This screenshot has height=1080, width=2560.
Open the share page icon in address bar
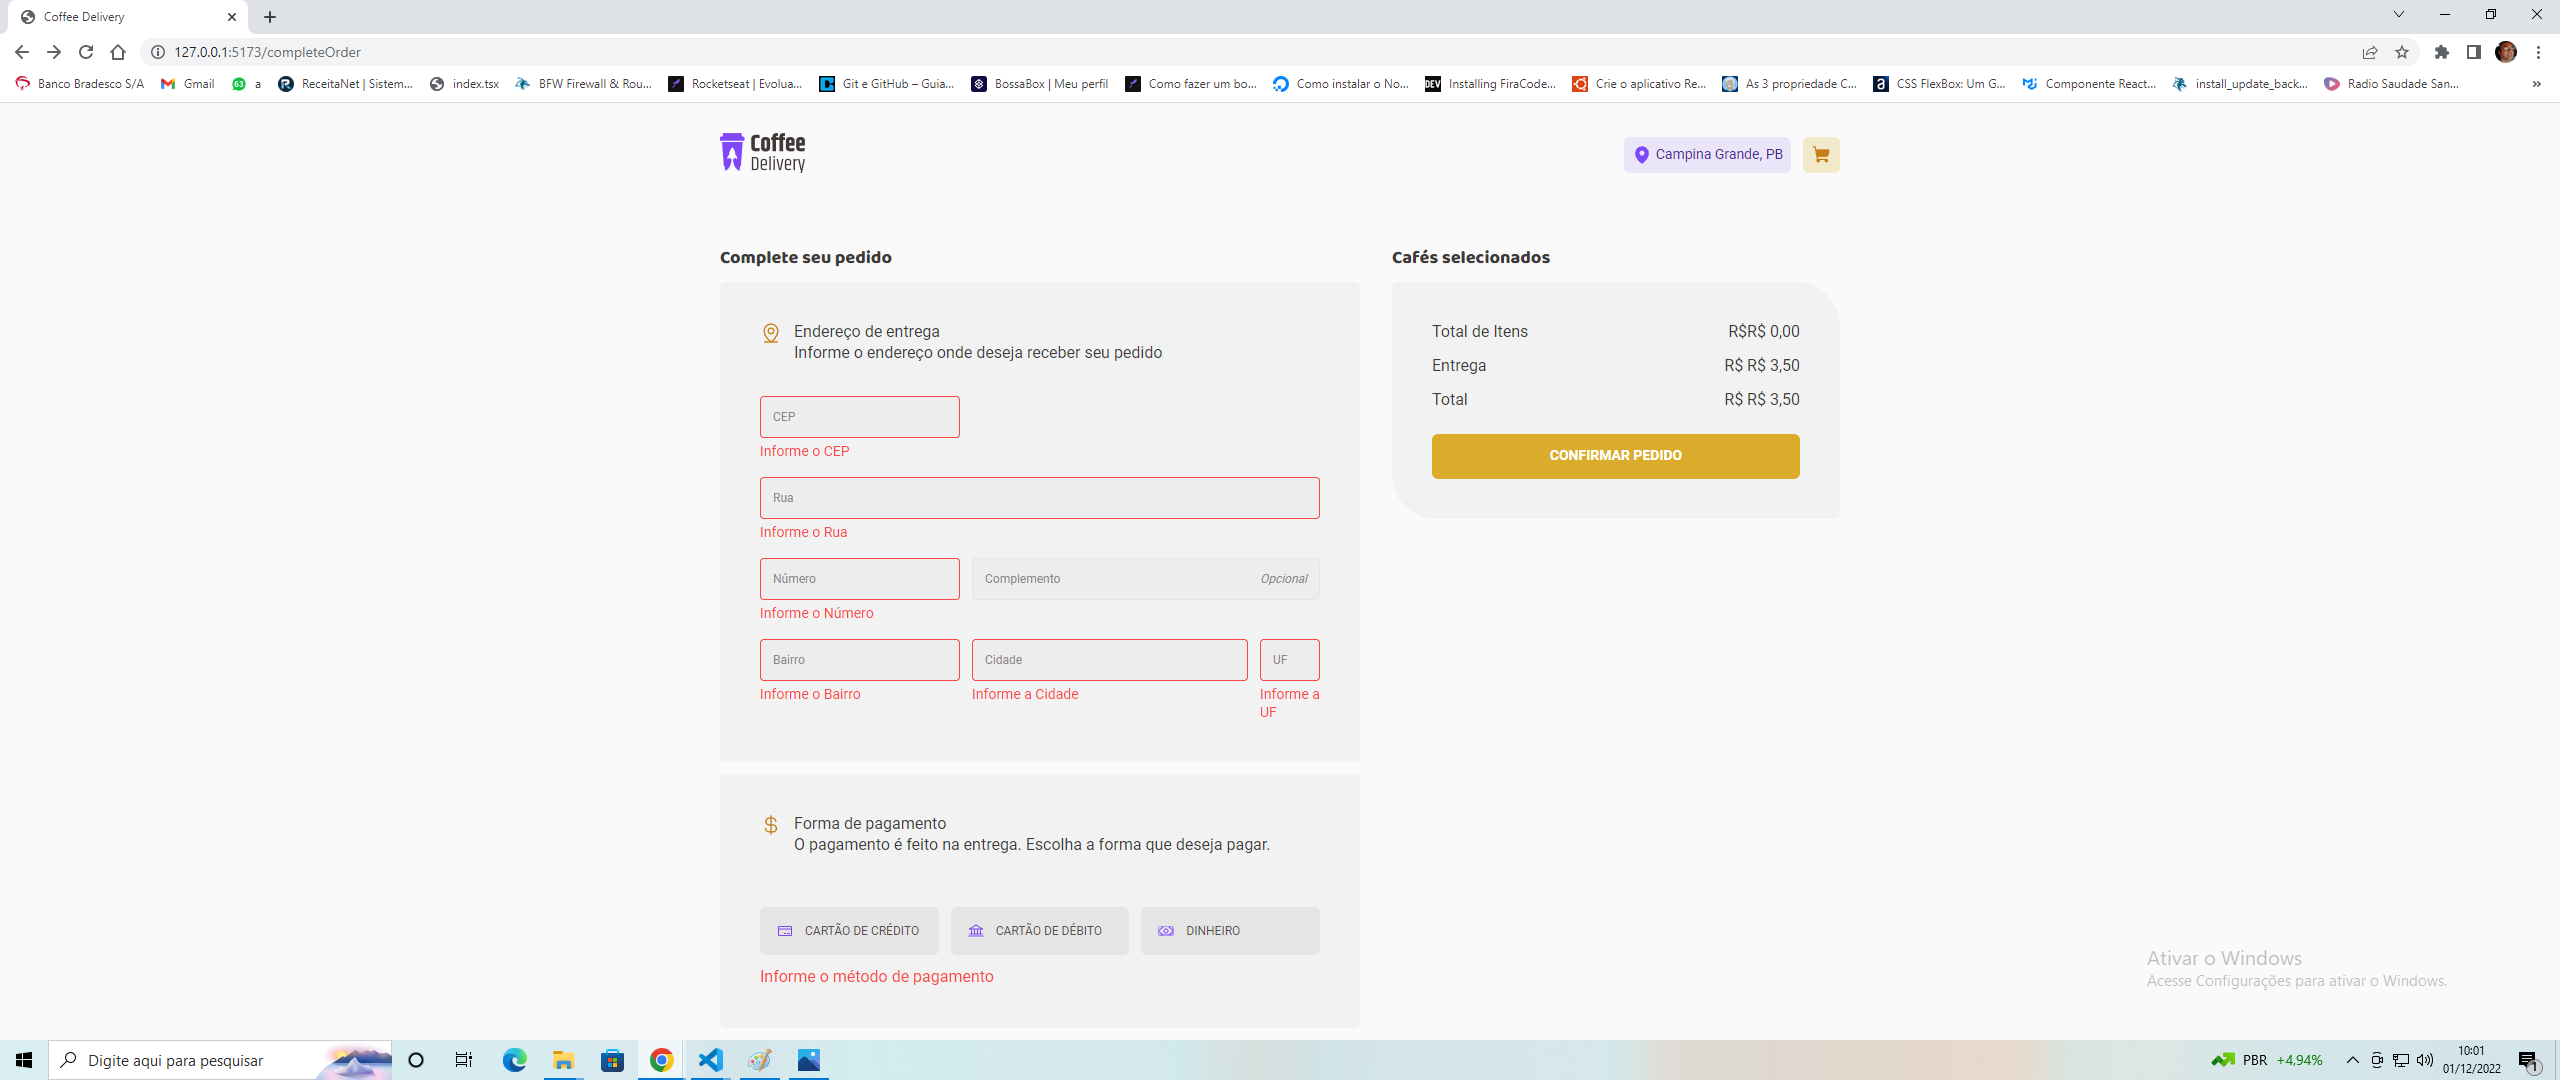(x=2369, y=52)
